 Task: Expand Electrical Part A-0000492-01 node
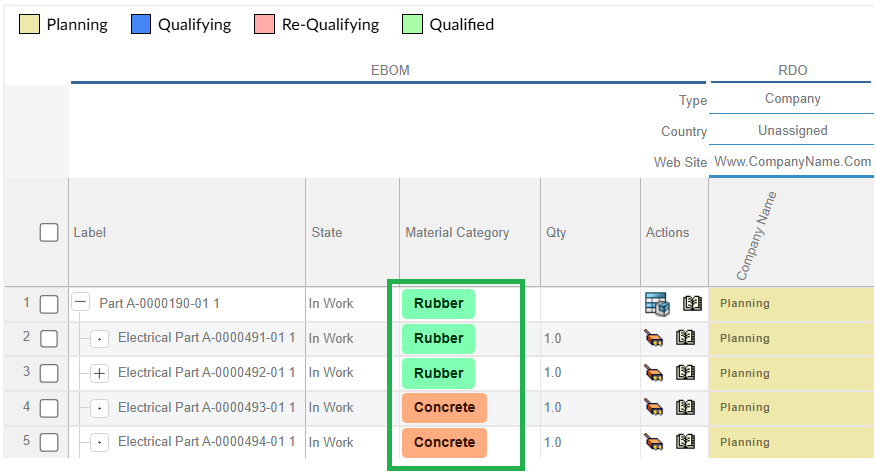point(99,373)
